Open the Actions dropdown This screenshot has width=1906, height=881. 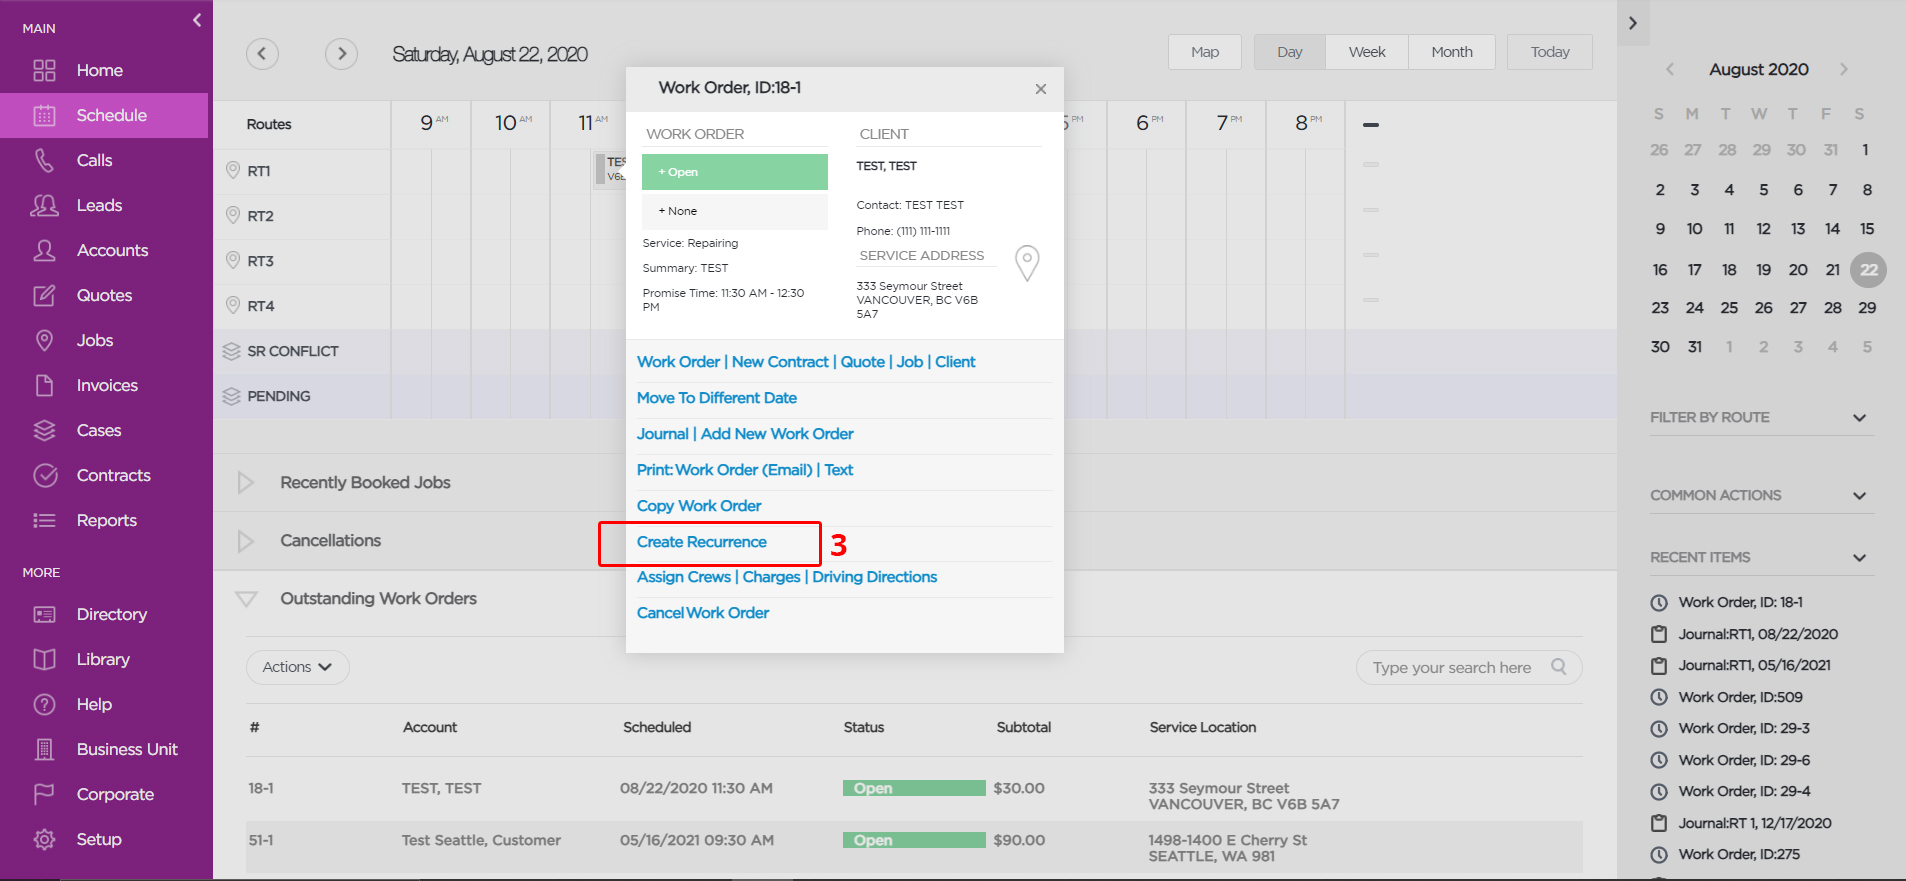point(297,667)
